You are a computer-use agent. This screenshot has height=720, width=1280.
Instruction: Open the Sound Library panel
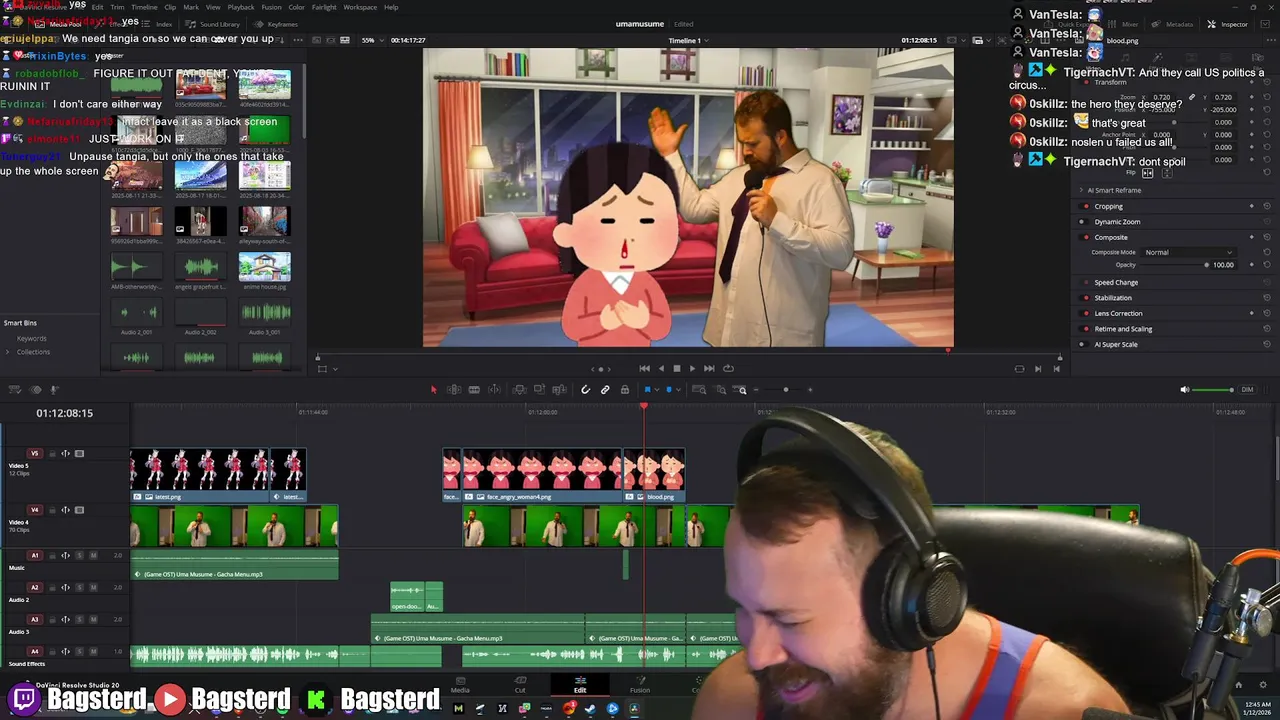(214, 24)
